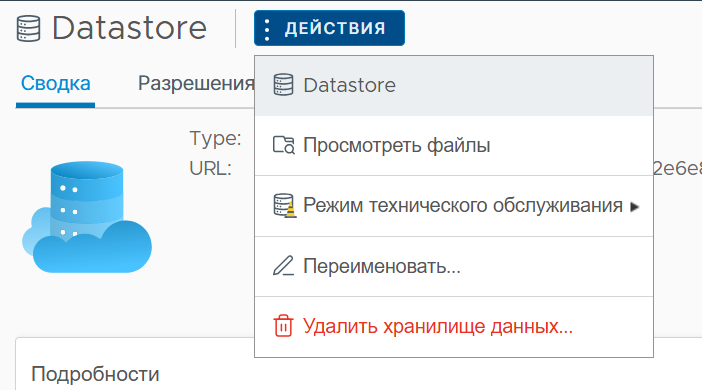The image size is (702, 390).
Task: Switch to the Сводка tab
Action: pyautogui.click(x=56, y=84)
